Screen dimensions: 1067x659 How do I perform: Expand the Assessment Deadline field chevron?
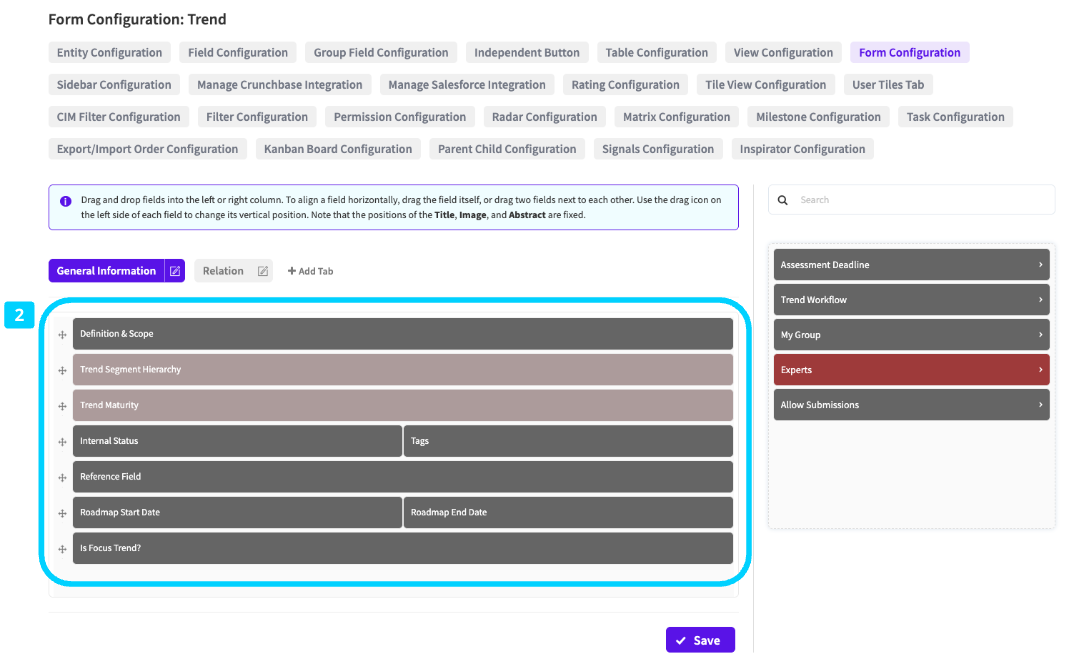1040,265
